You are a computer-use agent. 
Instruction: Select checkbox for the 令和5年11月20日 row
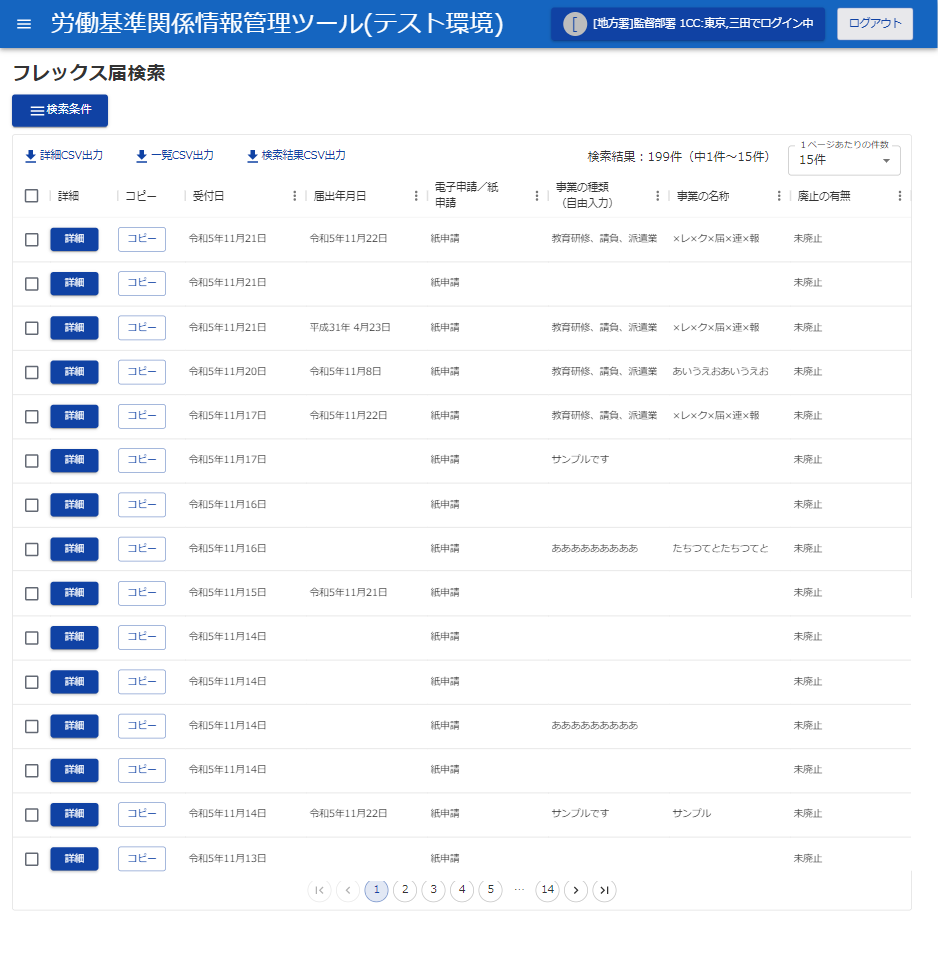(32, 372)
